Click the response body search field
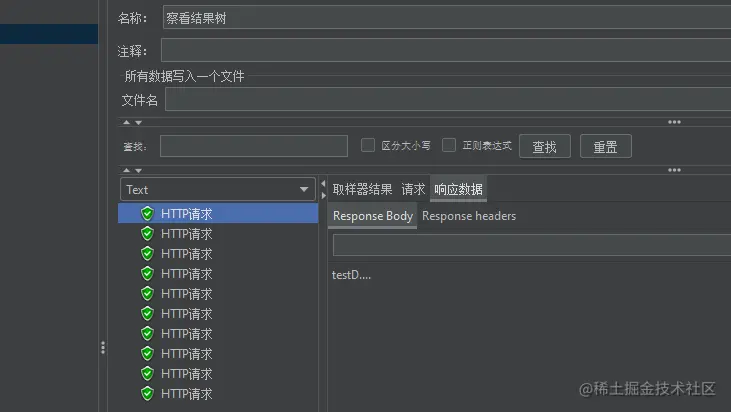The image size is (731, 412). pyautogui.click(x=531, y=245)
